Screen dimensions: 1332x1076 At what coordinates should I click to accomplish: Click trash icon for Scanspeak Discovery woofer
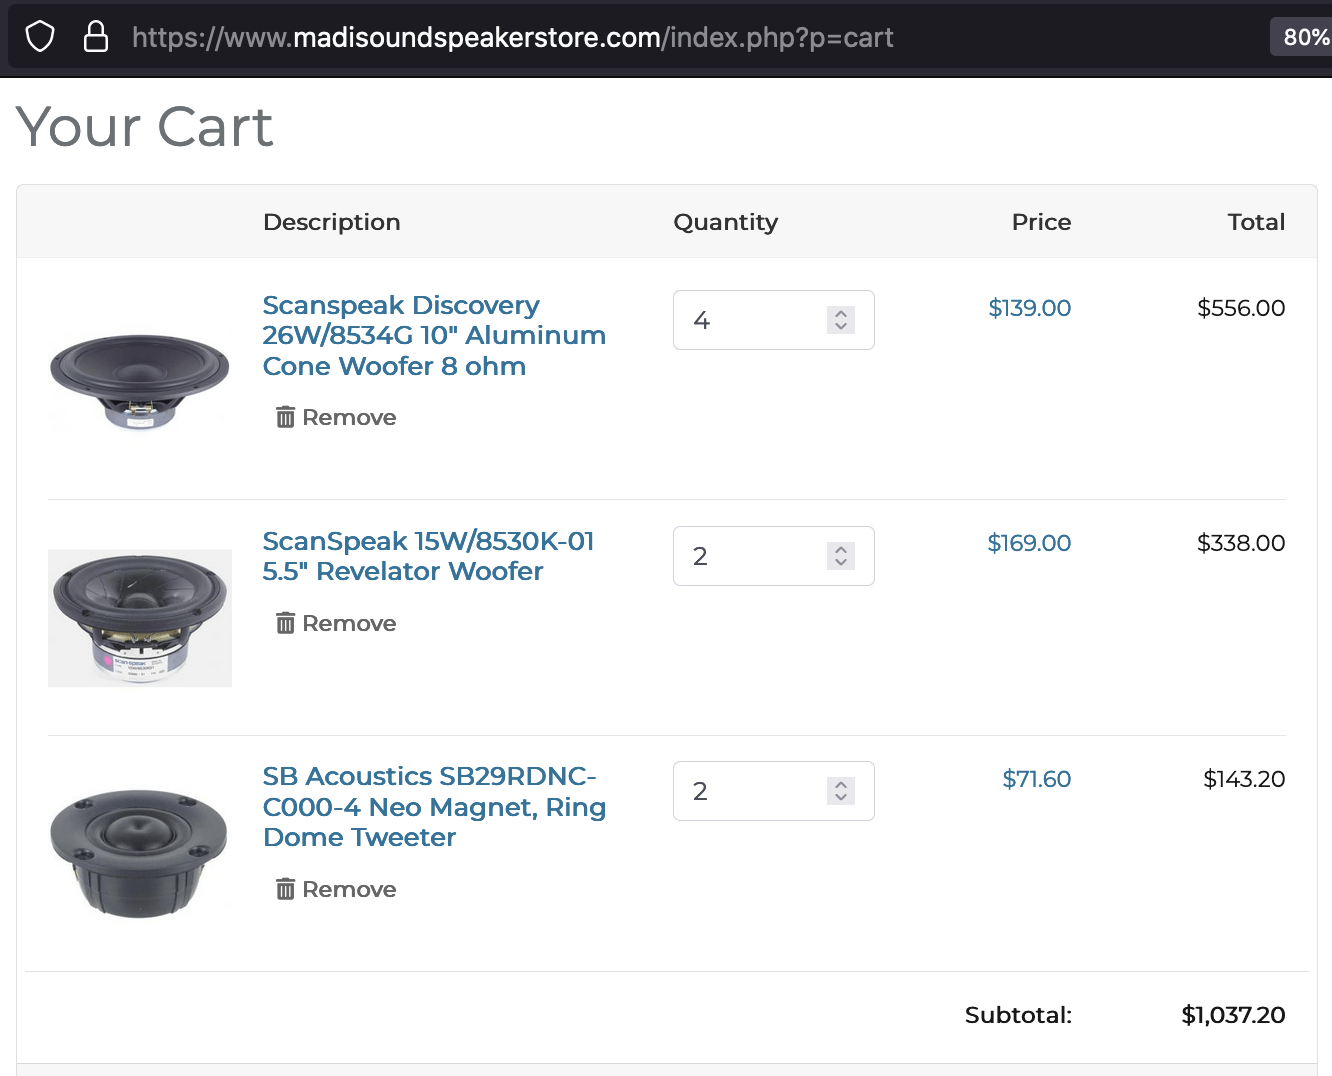[x=286, y=417]
